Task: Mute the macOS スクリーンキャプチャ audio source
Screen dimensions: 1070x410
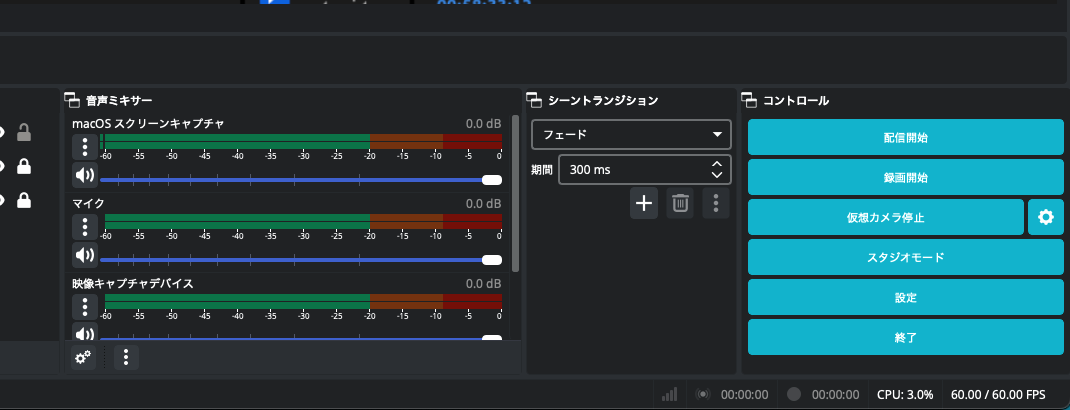Action: point(85,175)
